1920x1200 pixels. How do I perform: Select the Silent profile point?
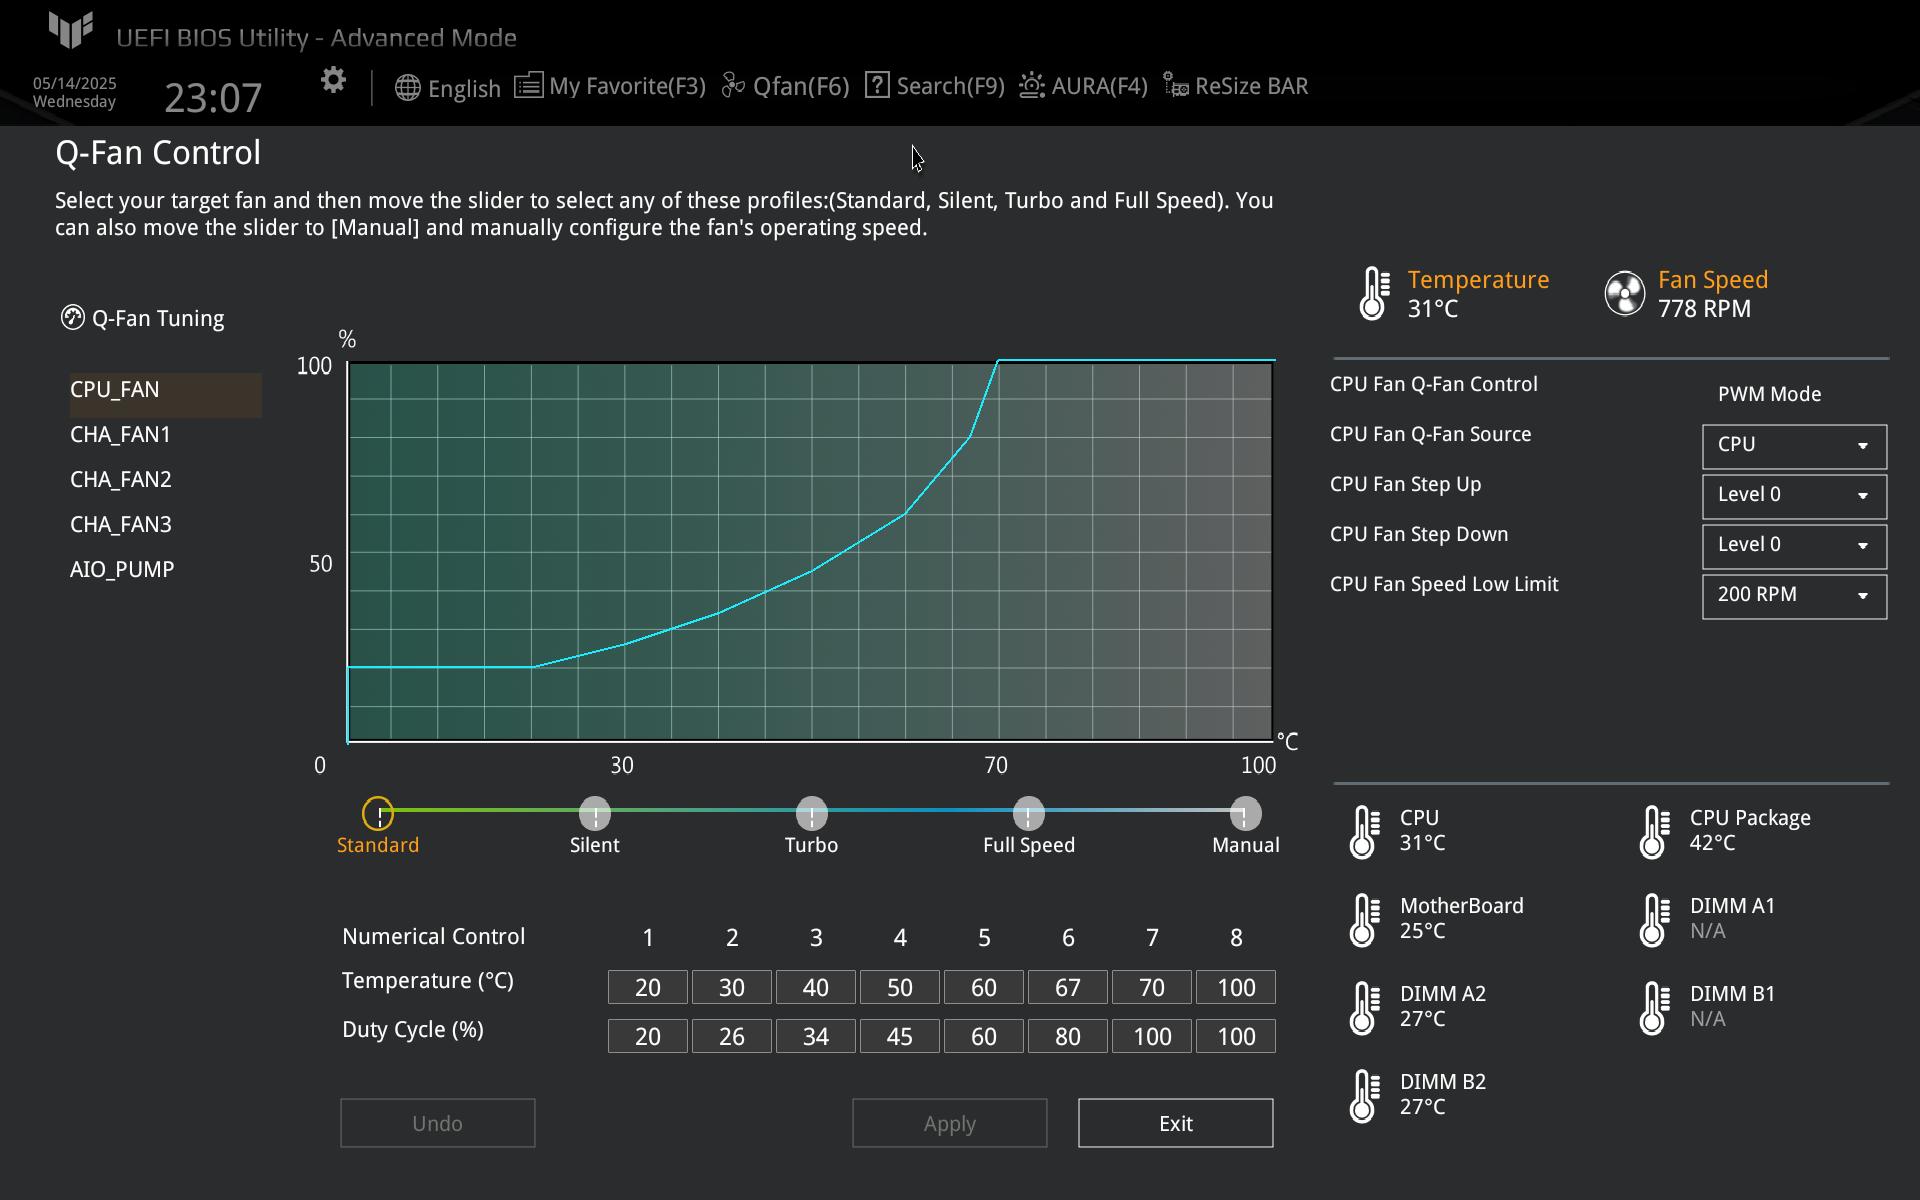[595, 814]
